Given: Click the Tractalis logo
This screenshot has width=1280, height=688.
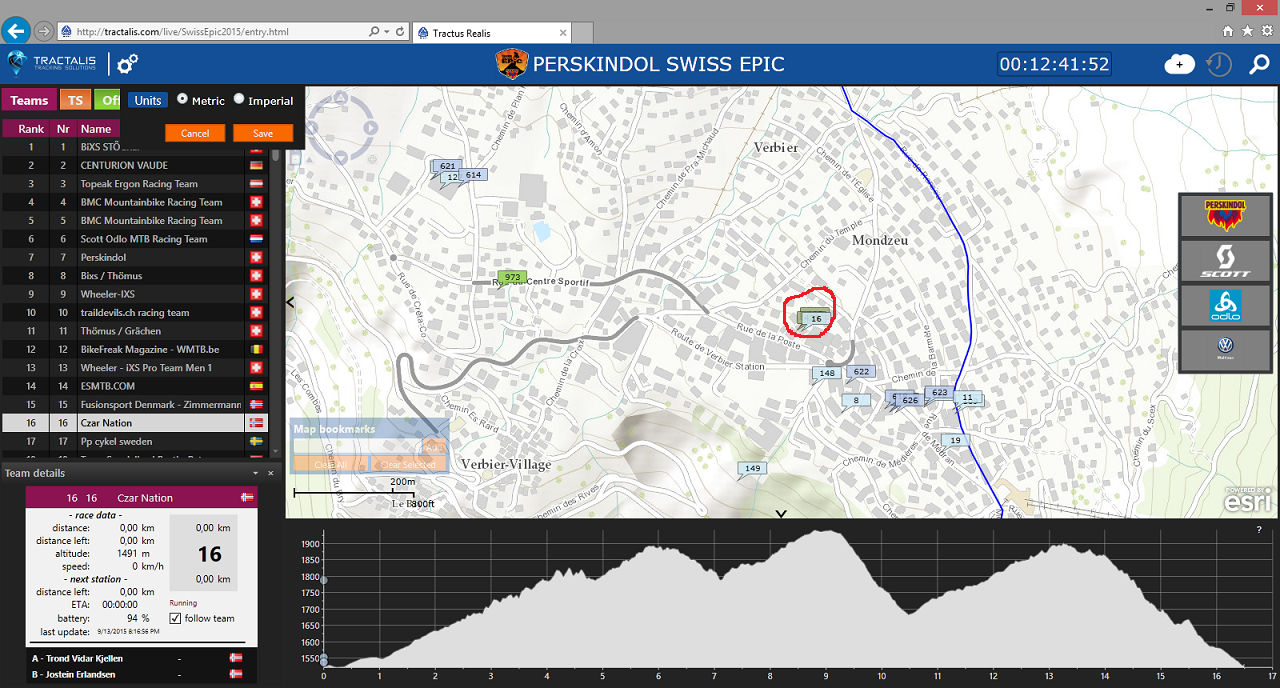Looking at the screenshot, I should click(x=52, y=64).
